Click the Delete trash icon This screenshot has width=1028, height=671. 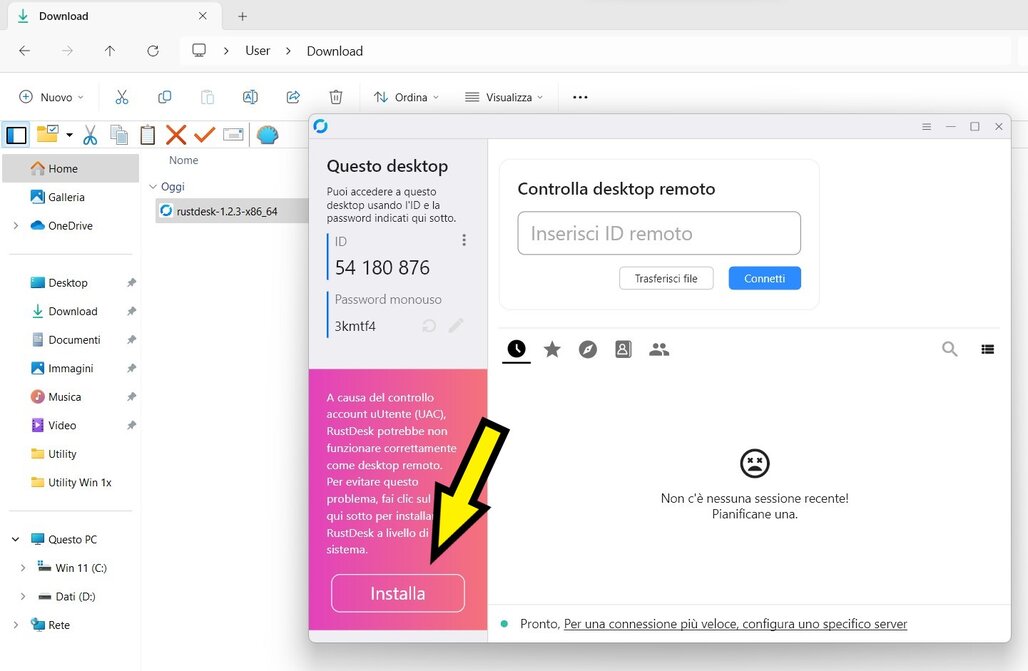click(336, 97)
